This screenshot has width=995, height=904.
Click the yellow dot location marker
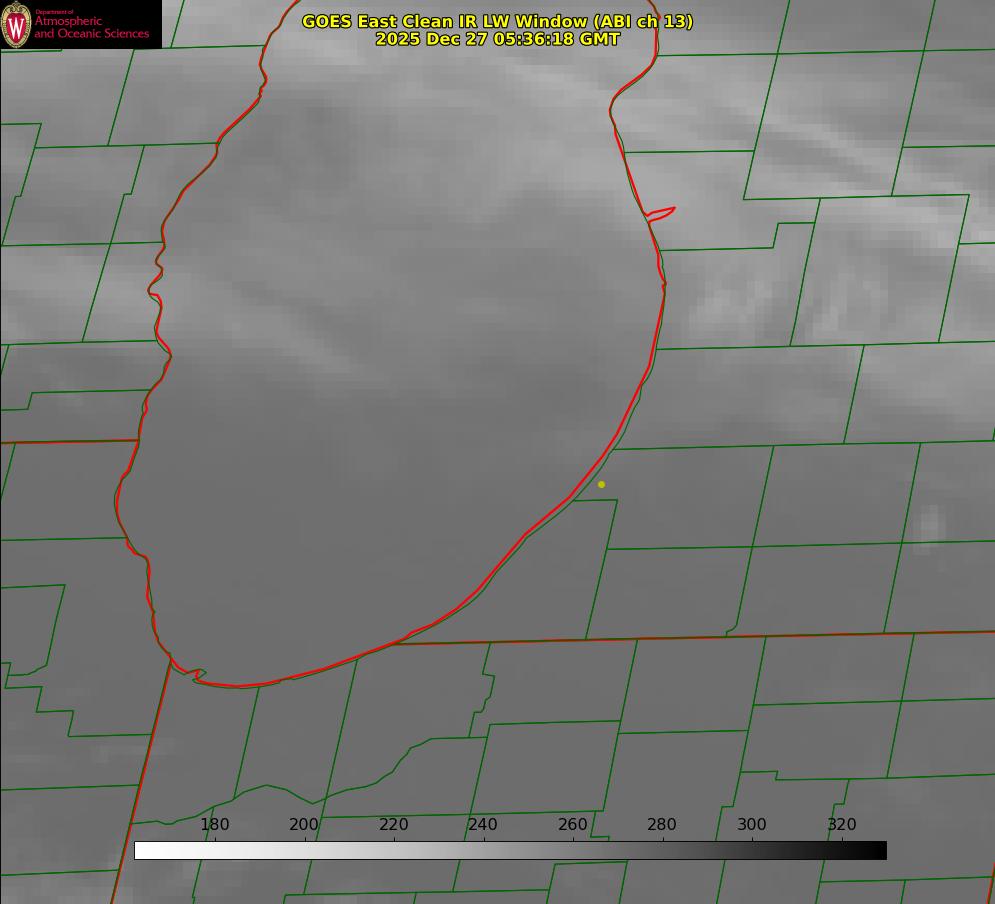point(601,484)
